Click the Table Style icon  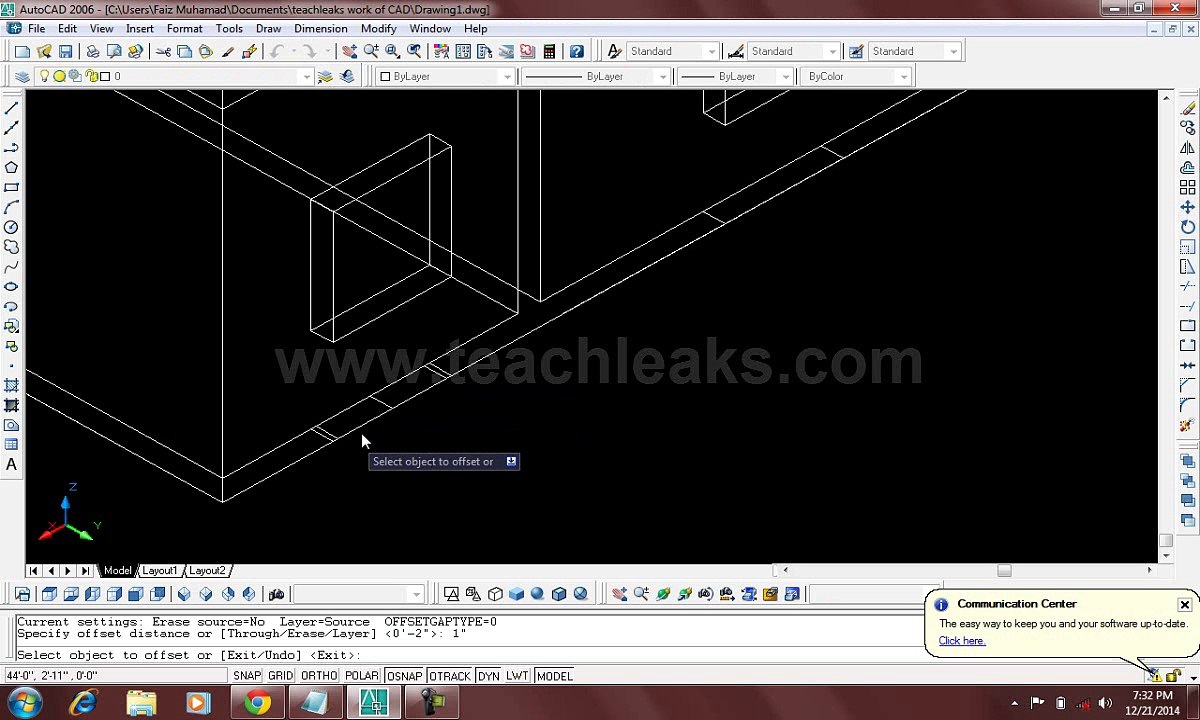pos(856,51)
